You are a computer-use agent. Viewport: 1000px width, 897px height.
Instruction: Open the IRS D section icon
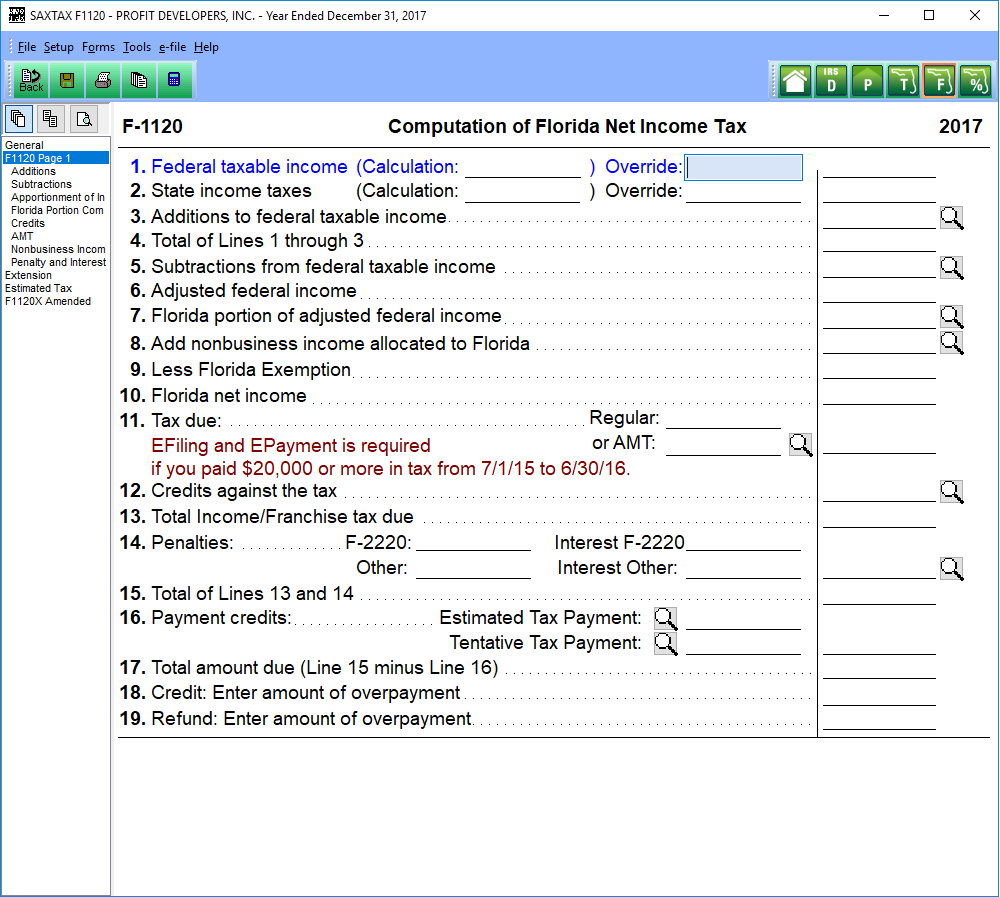(x=831, y=81)
